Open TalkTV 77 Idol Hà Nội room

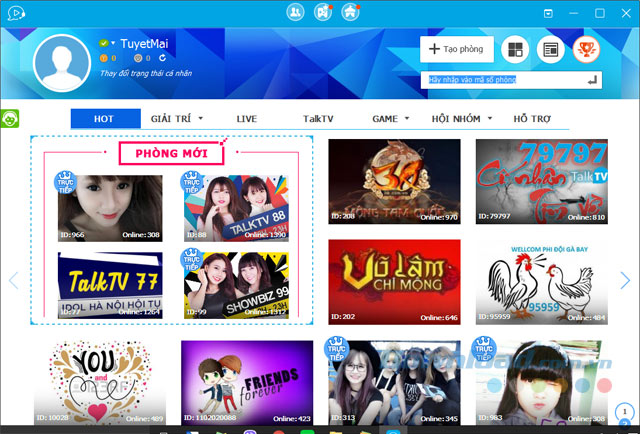pos(110,285)
